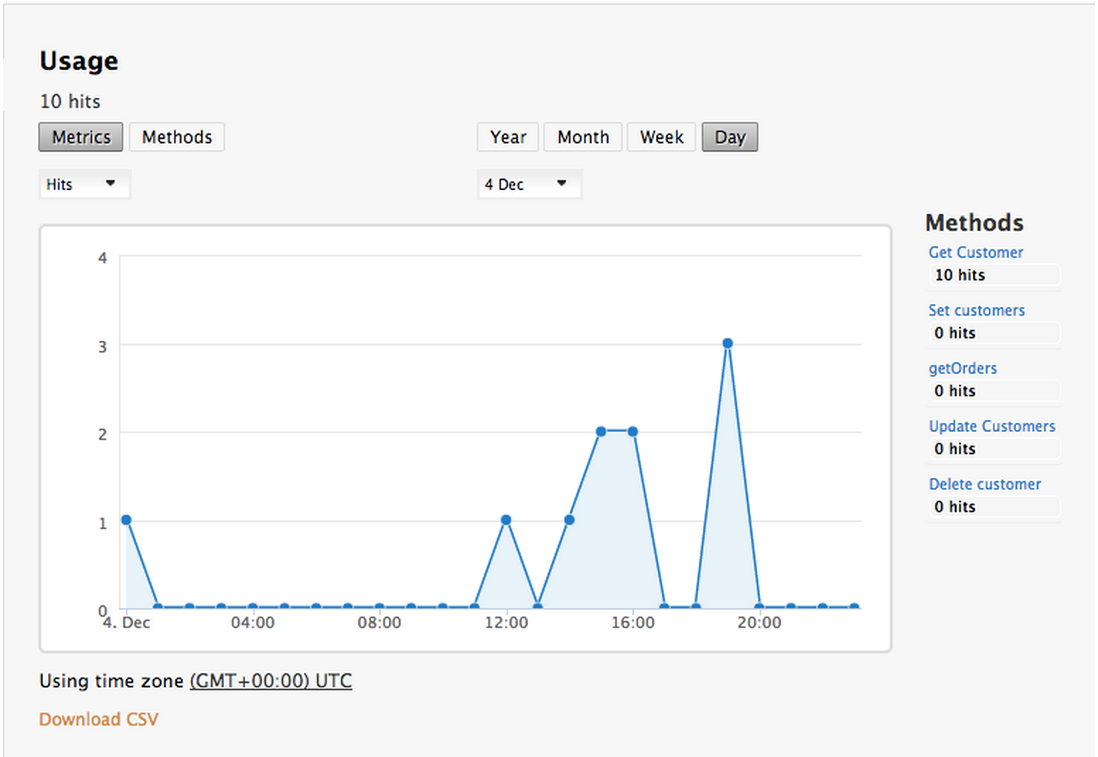Select the 16:00 data point on the chart

632,432
